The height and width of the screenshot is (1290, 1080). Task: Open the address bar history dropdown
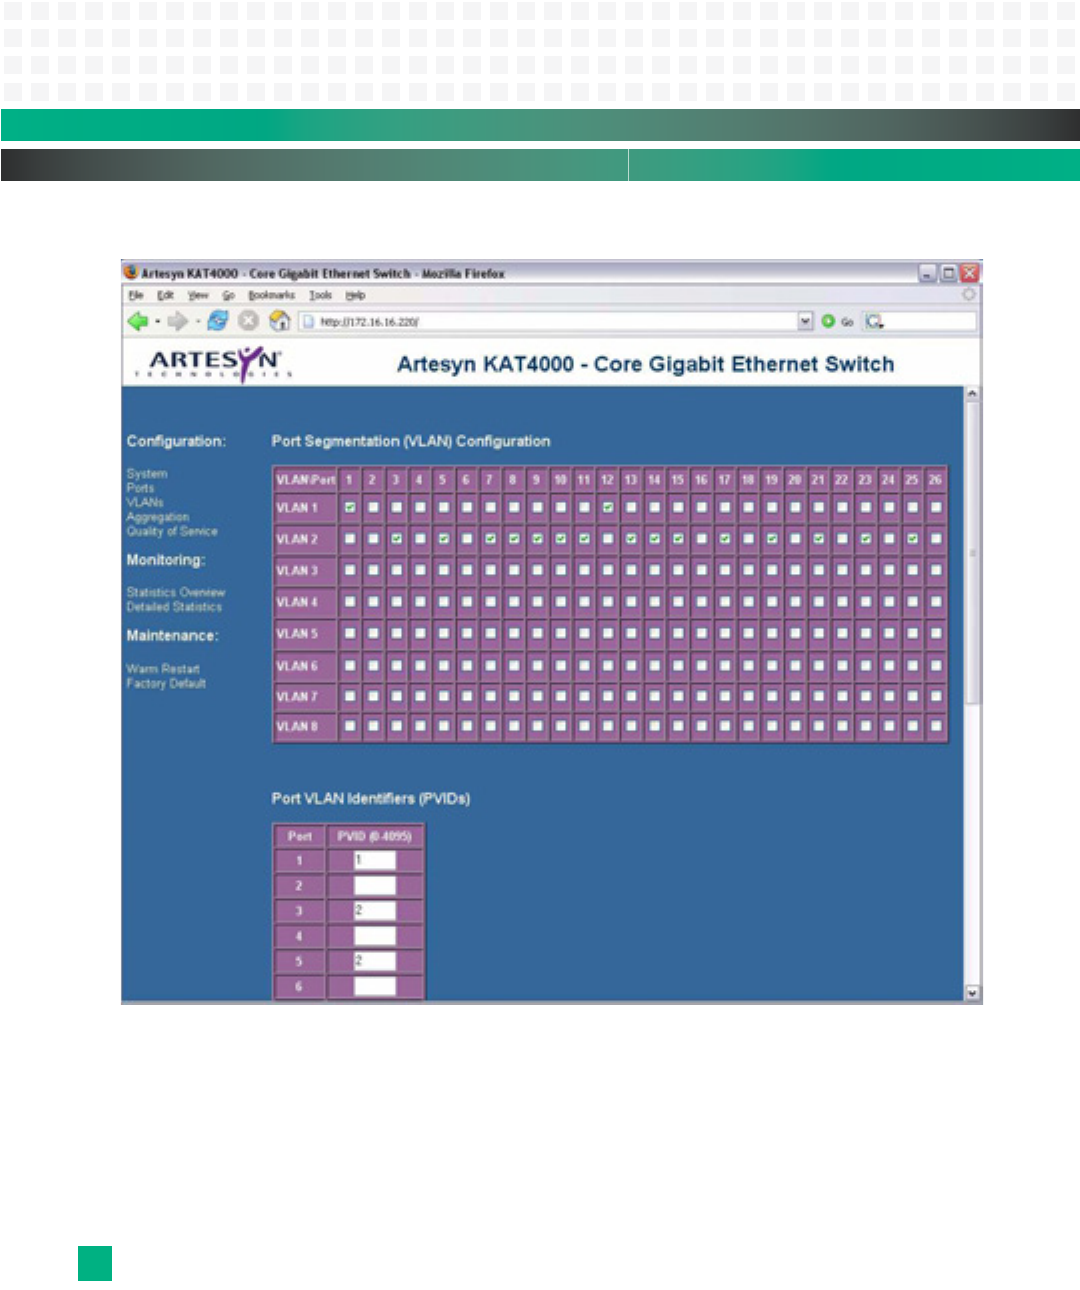806,321
